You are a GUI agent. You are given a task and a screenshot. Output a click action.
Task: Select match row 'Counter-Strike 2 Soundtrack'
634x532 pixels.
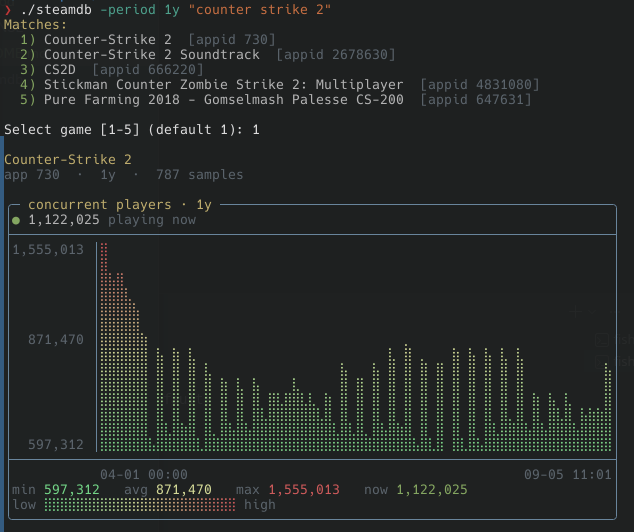click(207, 55)
